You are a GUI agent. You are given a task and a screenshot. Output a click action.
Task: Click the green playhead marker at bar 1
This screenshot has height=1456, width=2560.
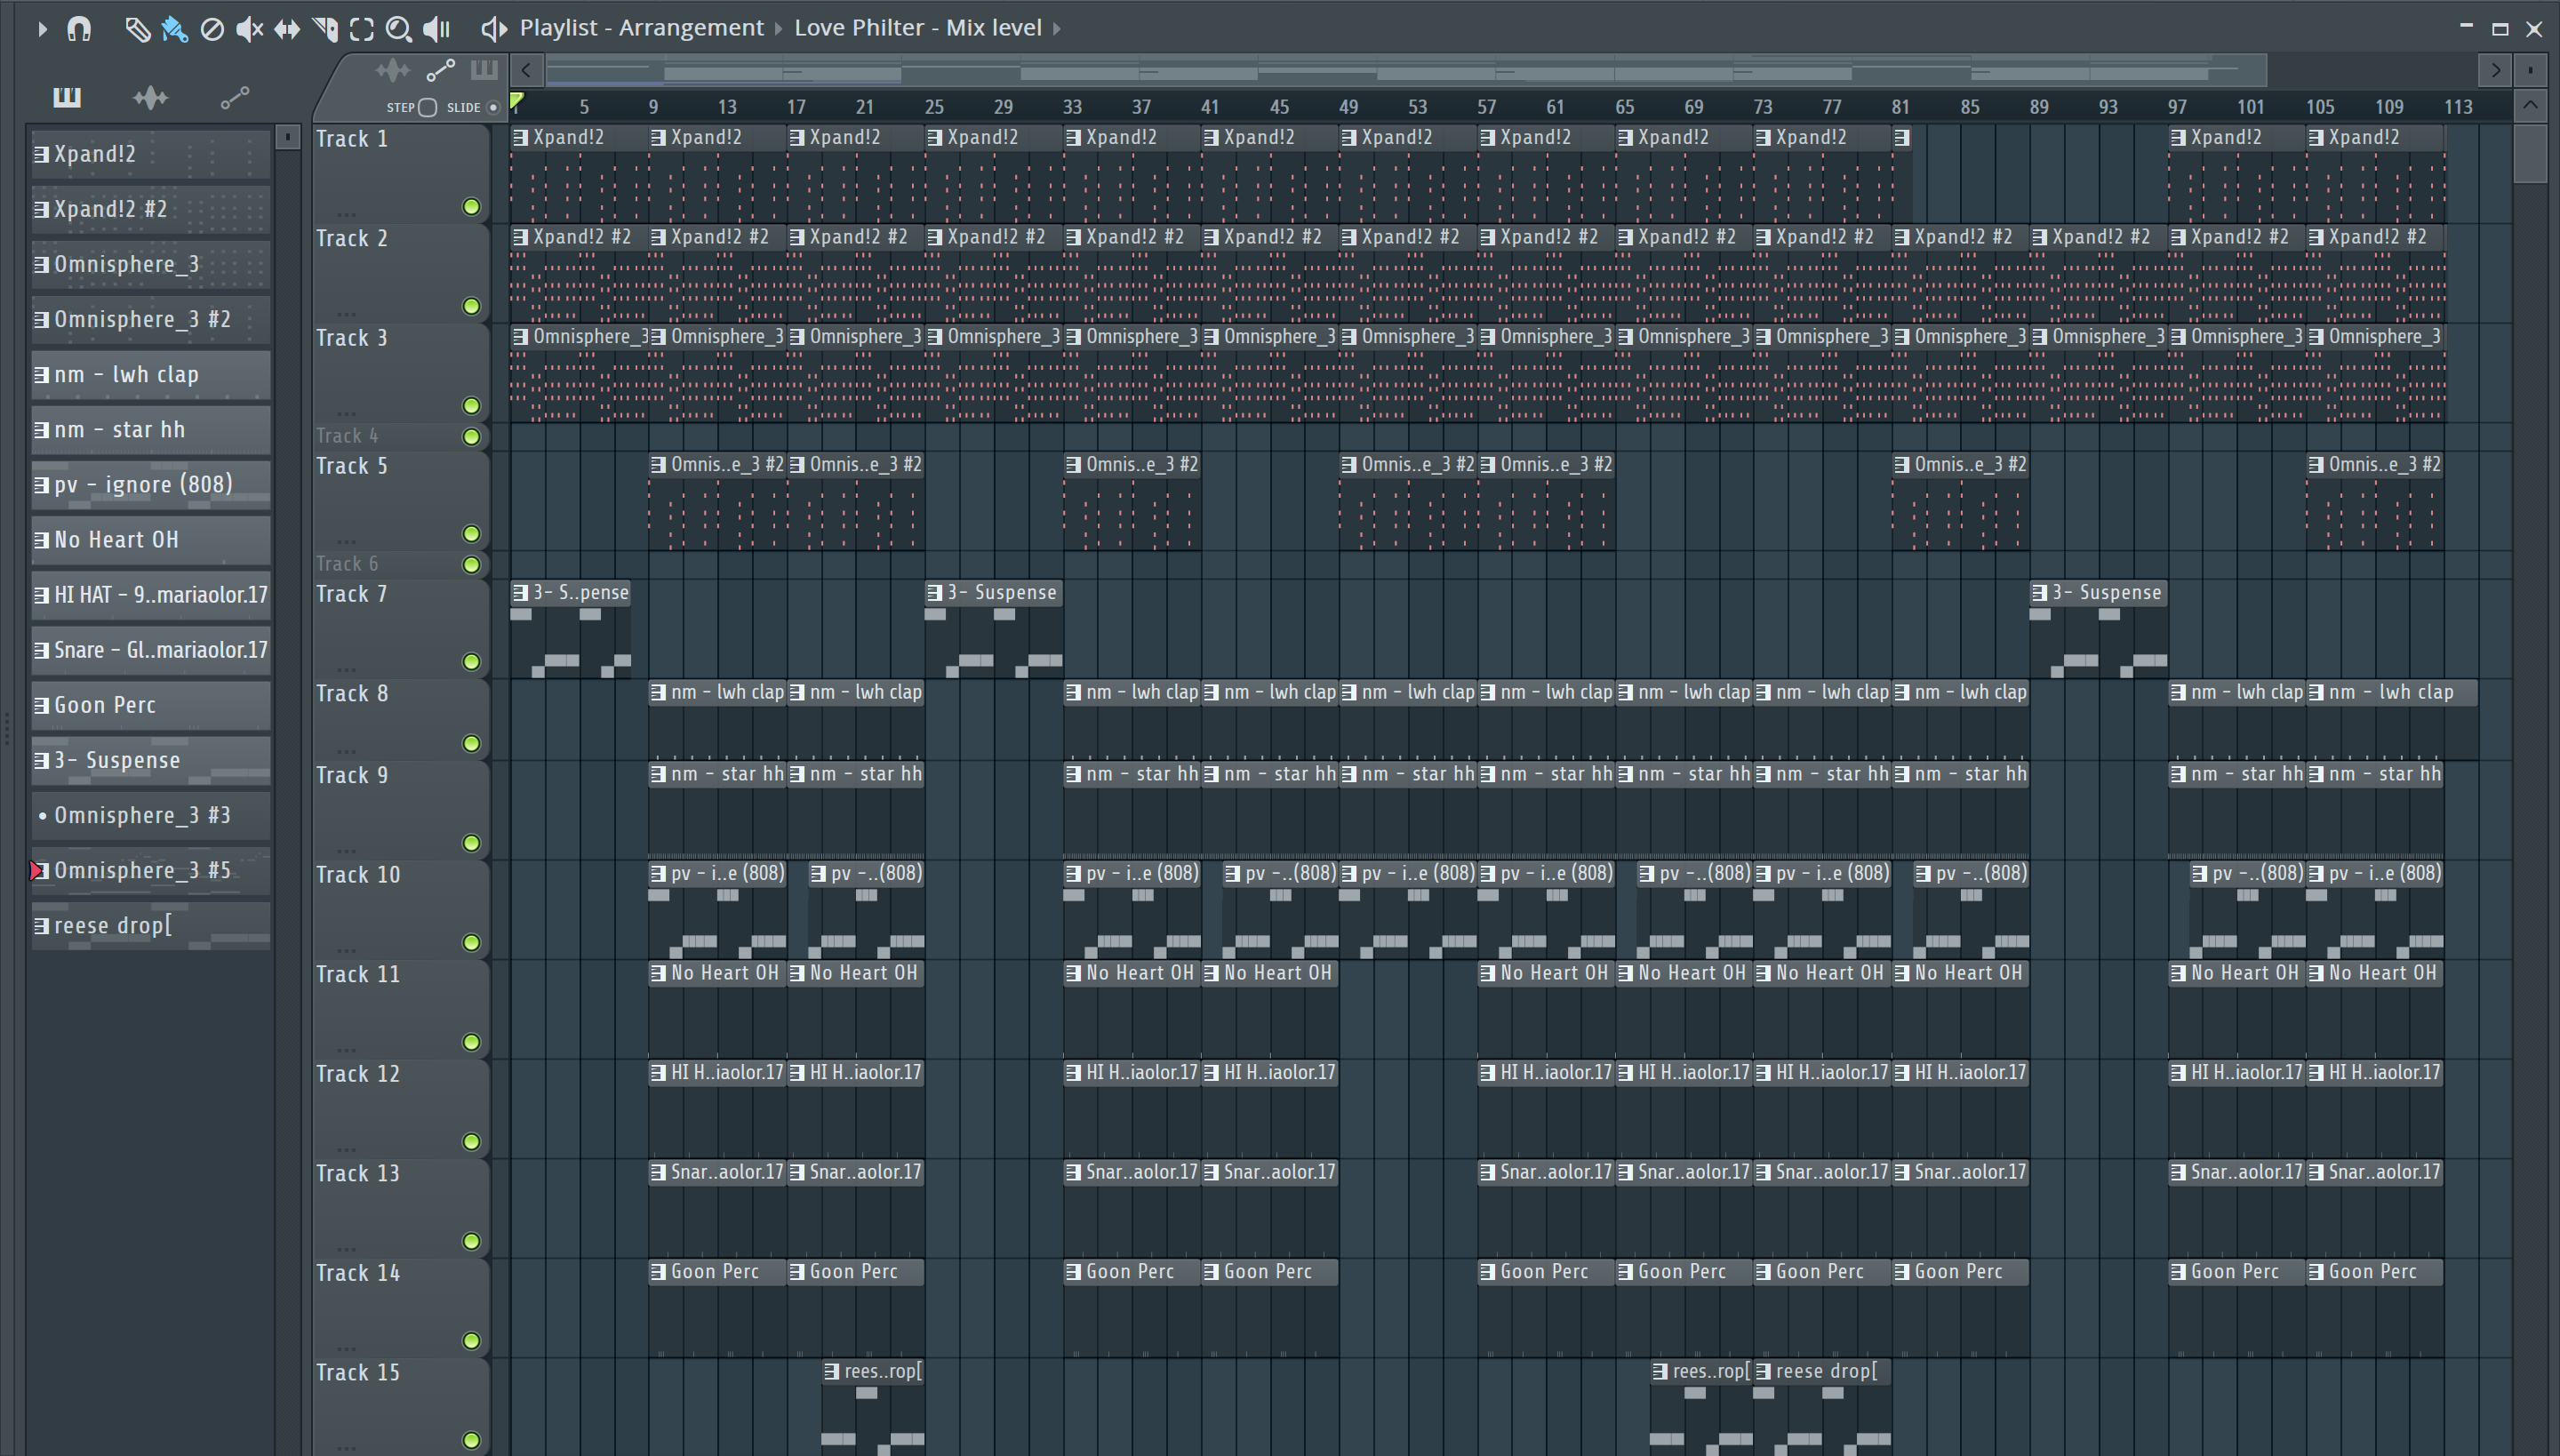tap(516, 101)
